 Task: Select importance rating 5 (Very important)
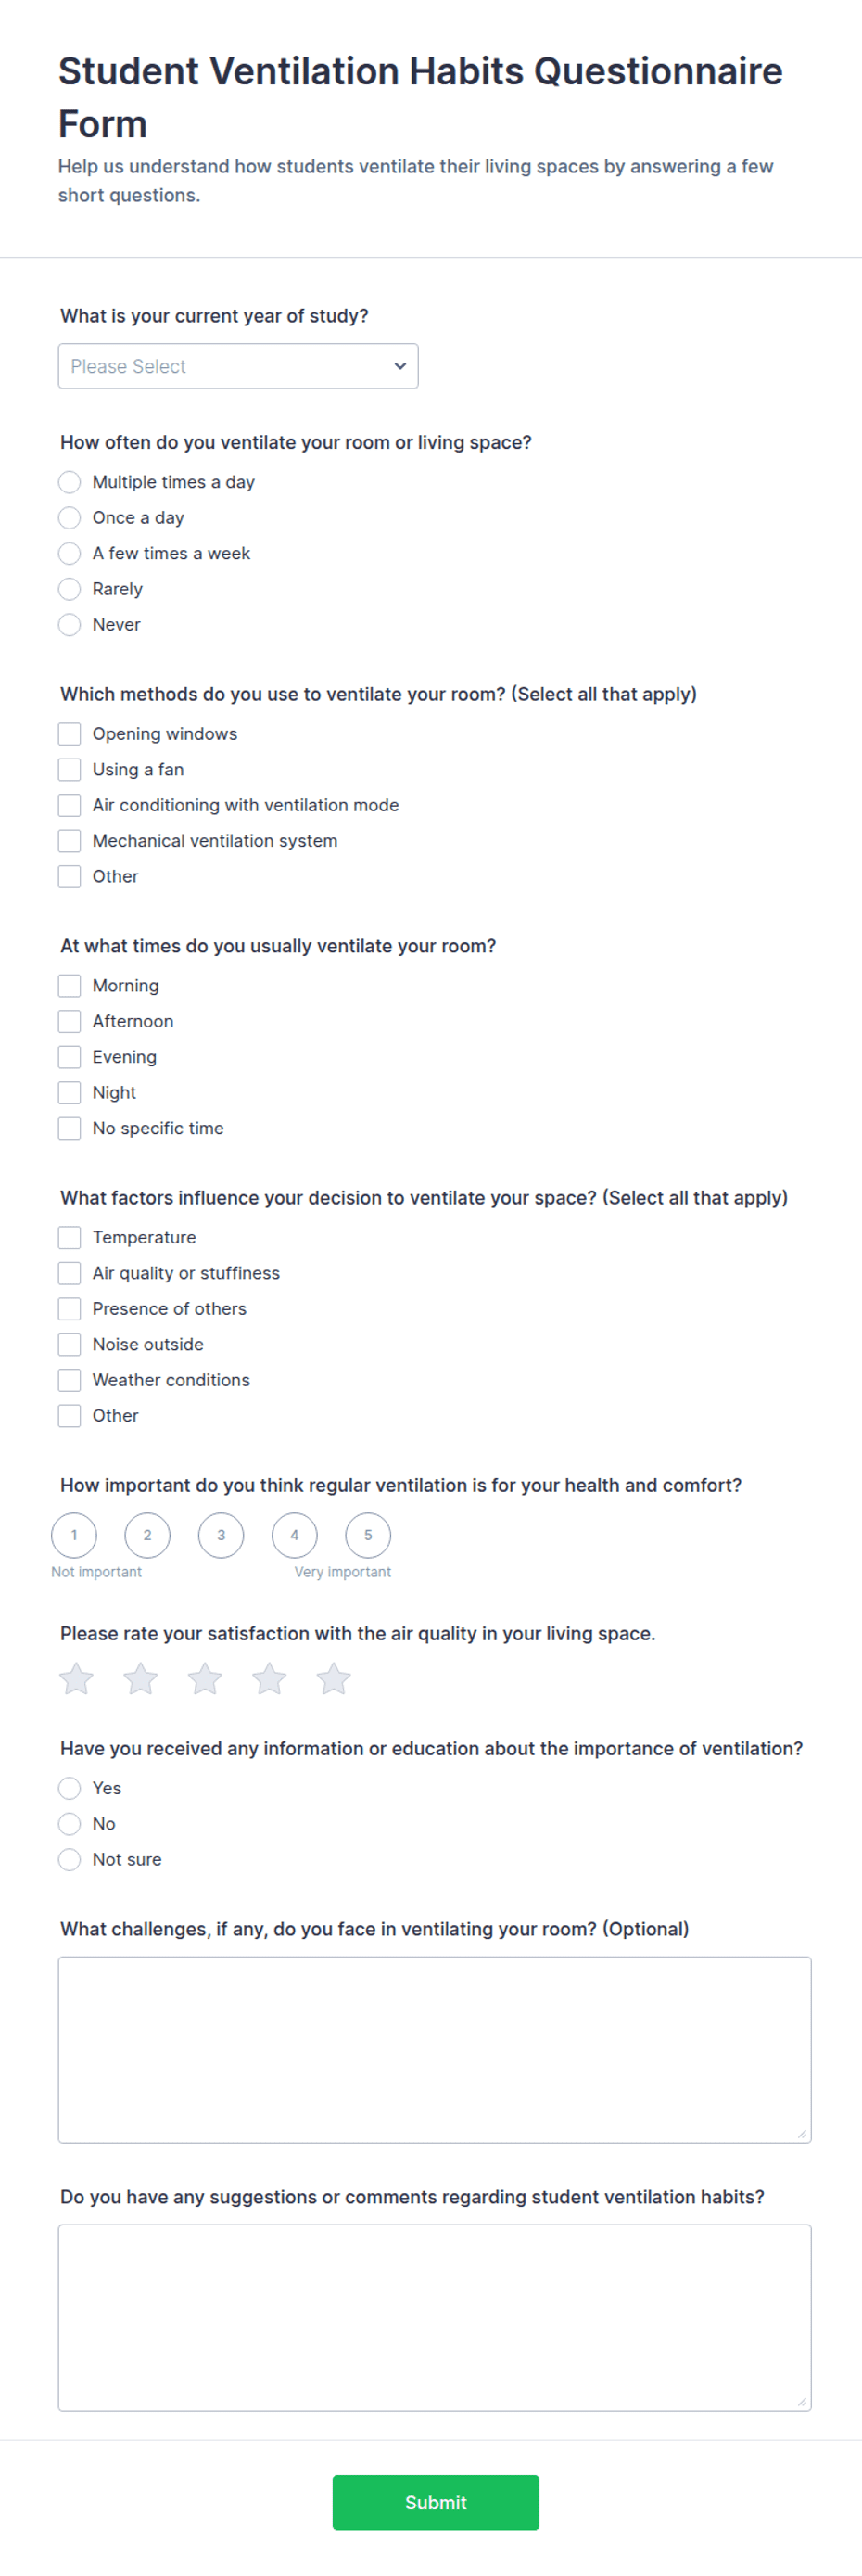pos(368,1535)
